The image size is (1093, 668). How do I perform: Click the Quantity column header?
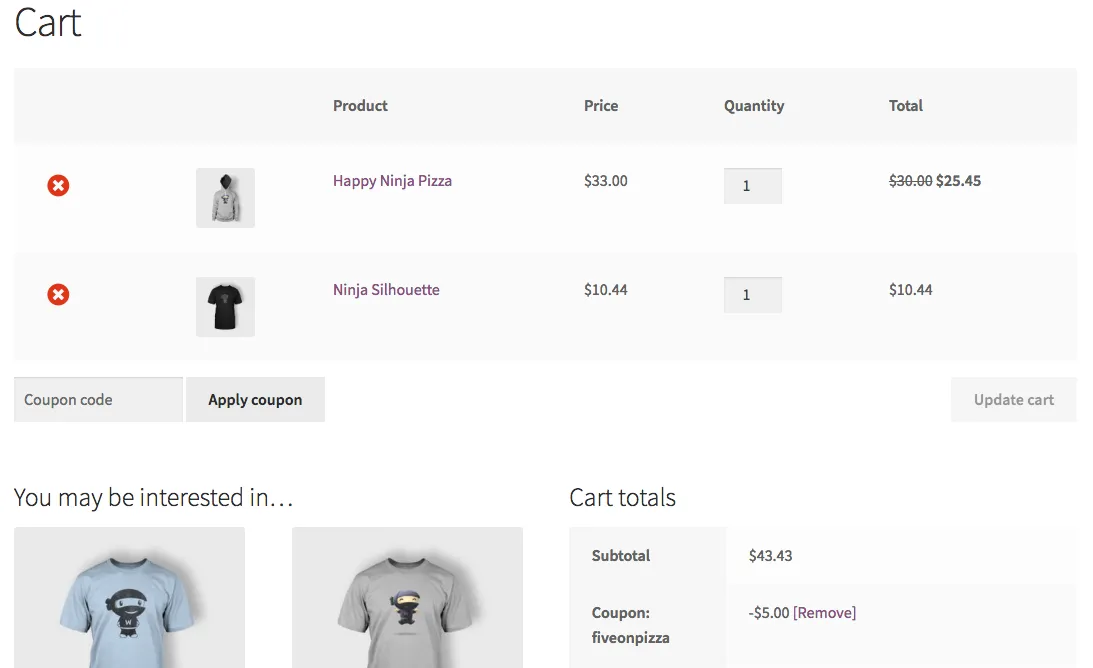pyautogui.click(x=754, y=106)
